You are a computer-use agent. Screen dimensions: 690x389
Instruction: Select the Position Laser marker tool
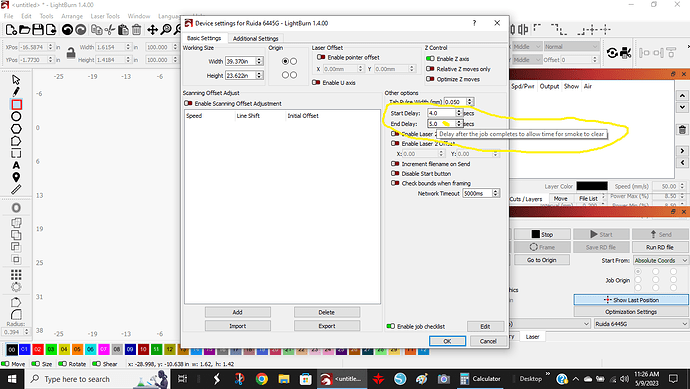point(16,177)
